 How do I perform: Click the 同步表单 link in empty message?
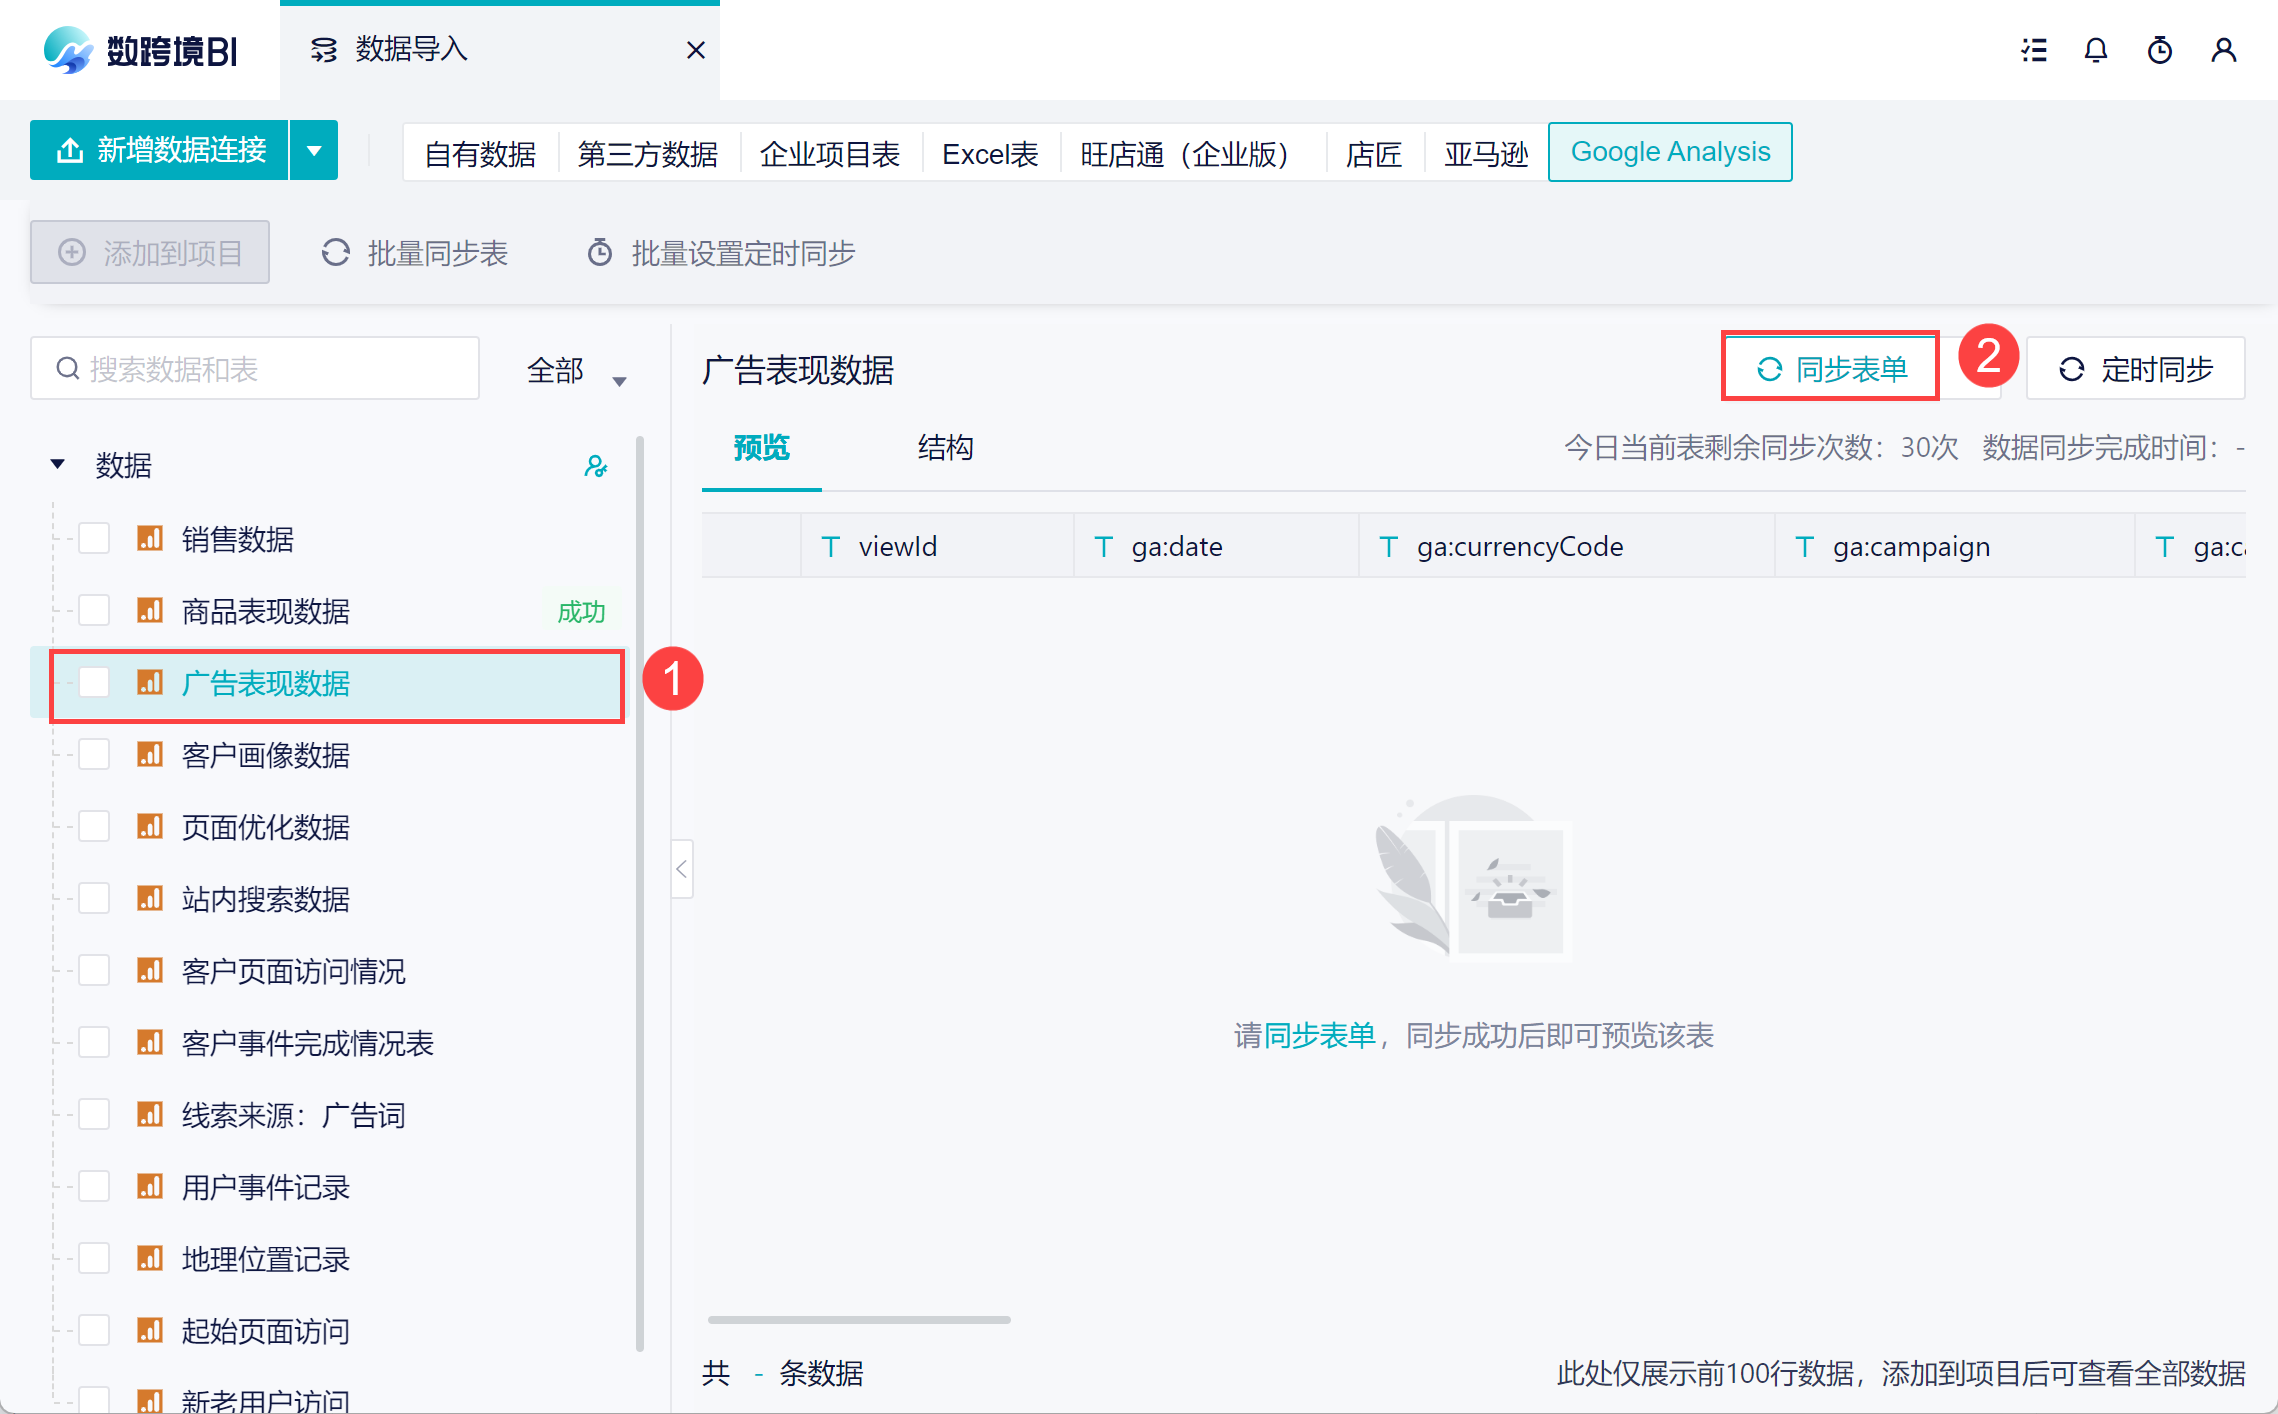point(1320,1036)
